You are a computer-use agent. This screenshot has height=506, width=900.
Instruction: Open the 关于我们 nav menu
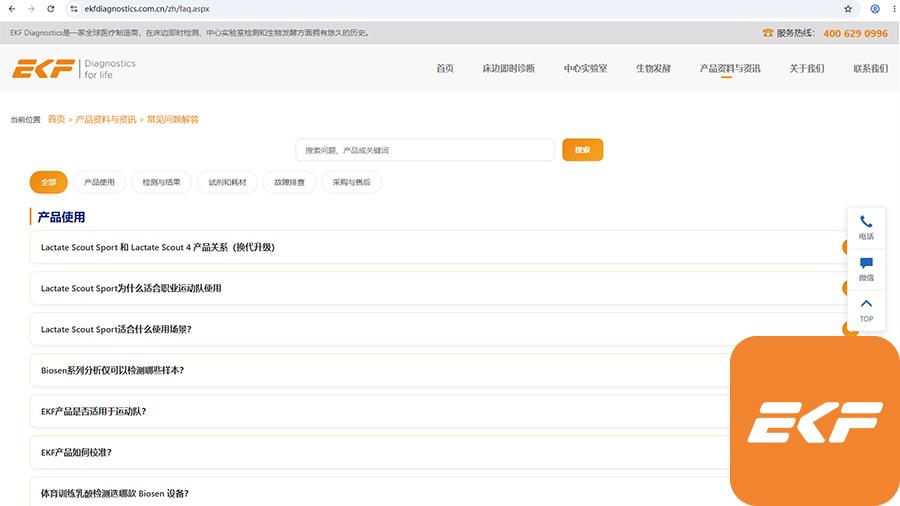(x=806, y=68)
